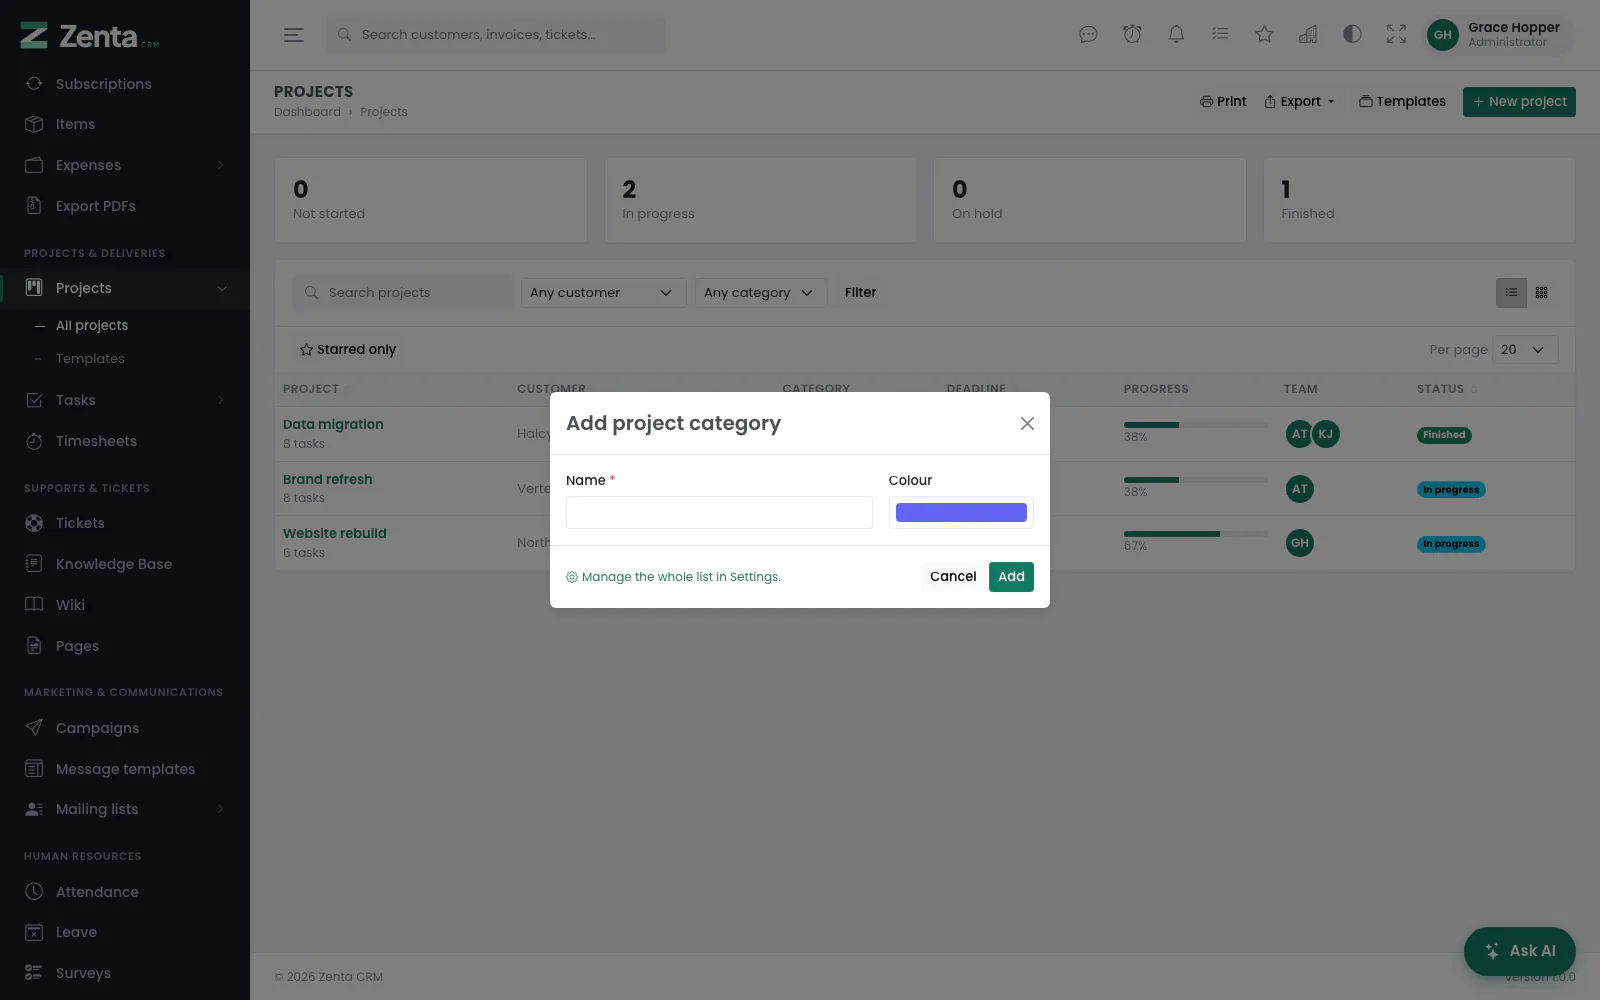The width and height of the screenshot is (1600, 1000).
Task: Click the Website rebuild progress bar
Action: click(x=1195, y=534)
